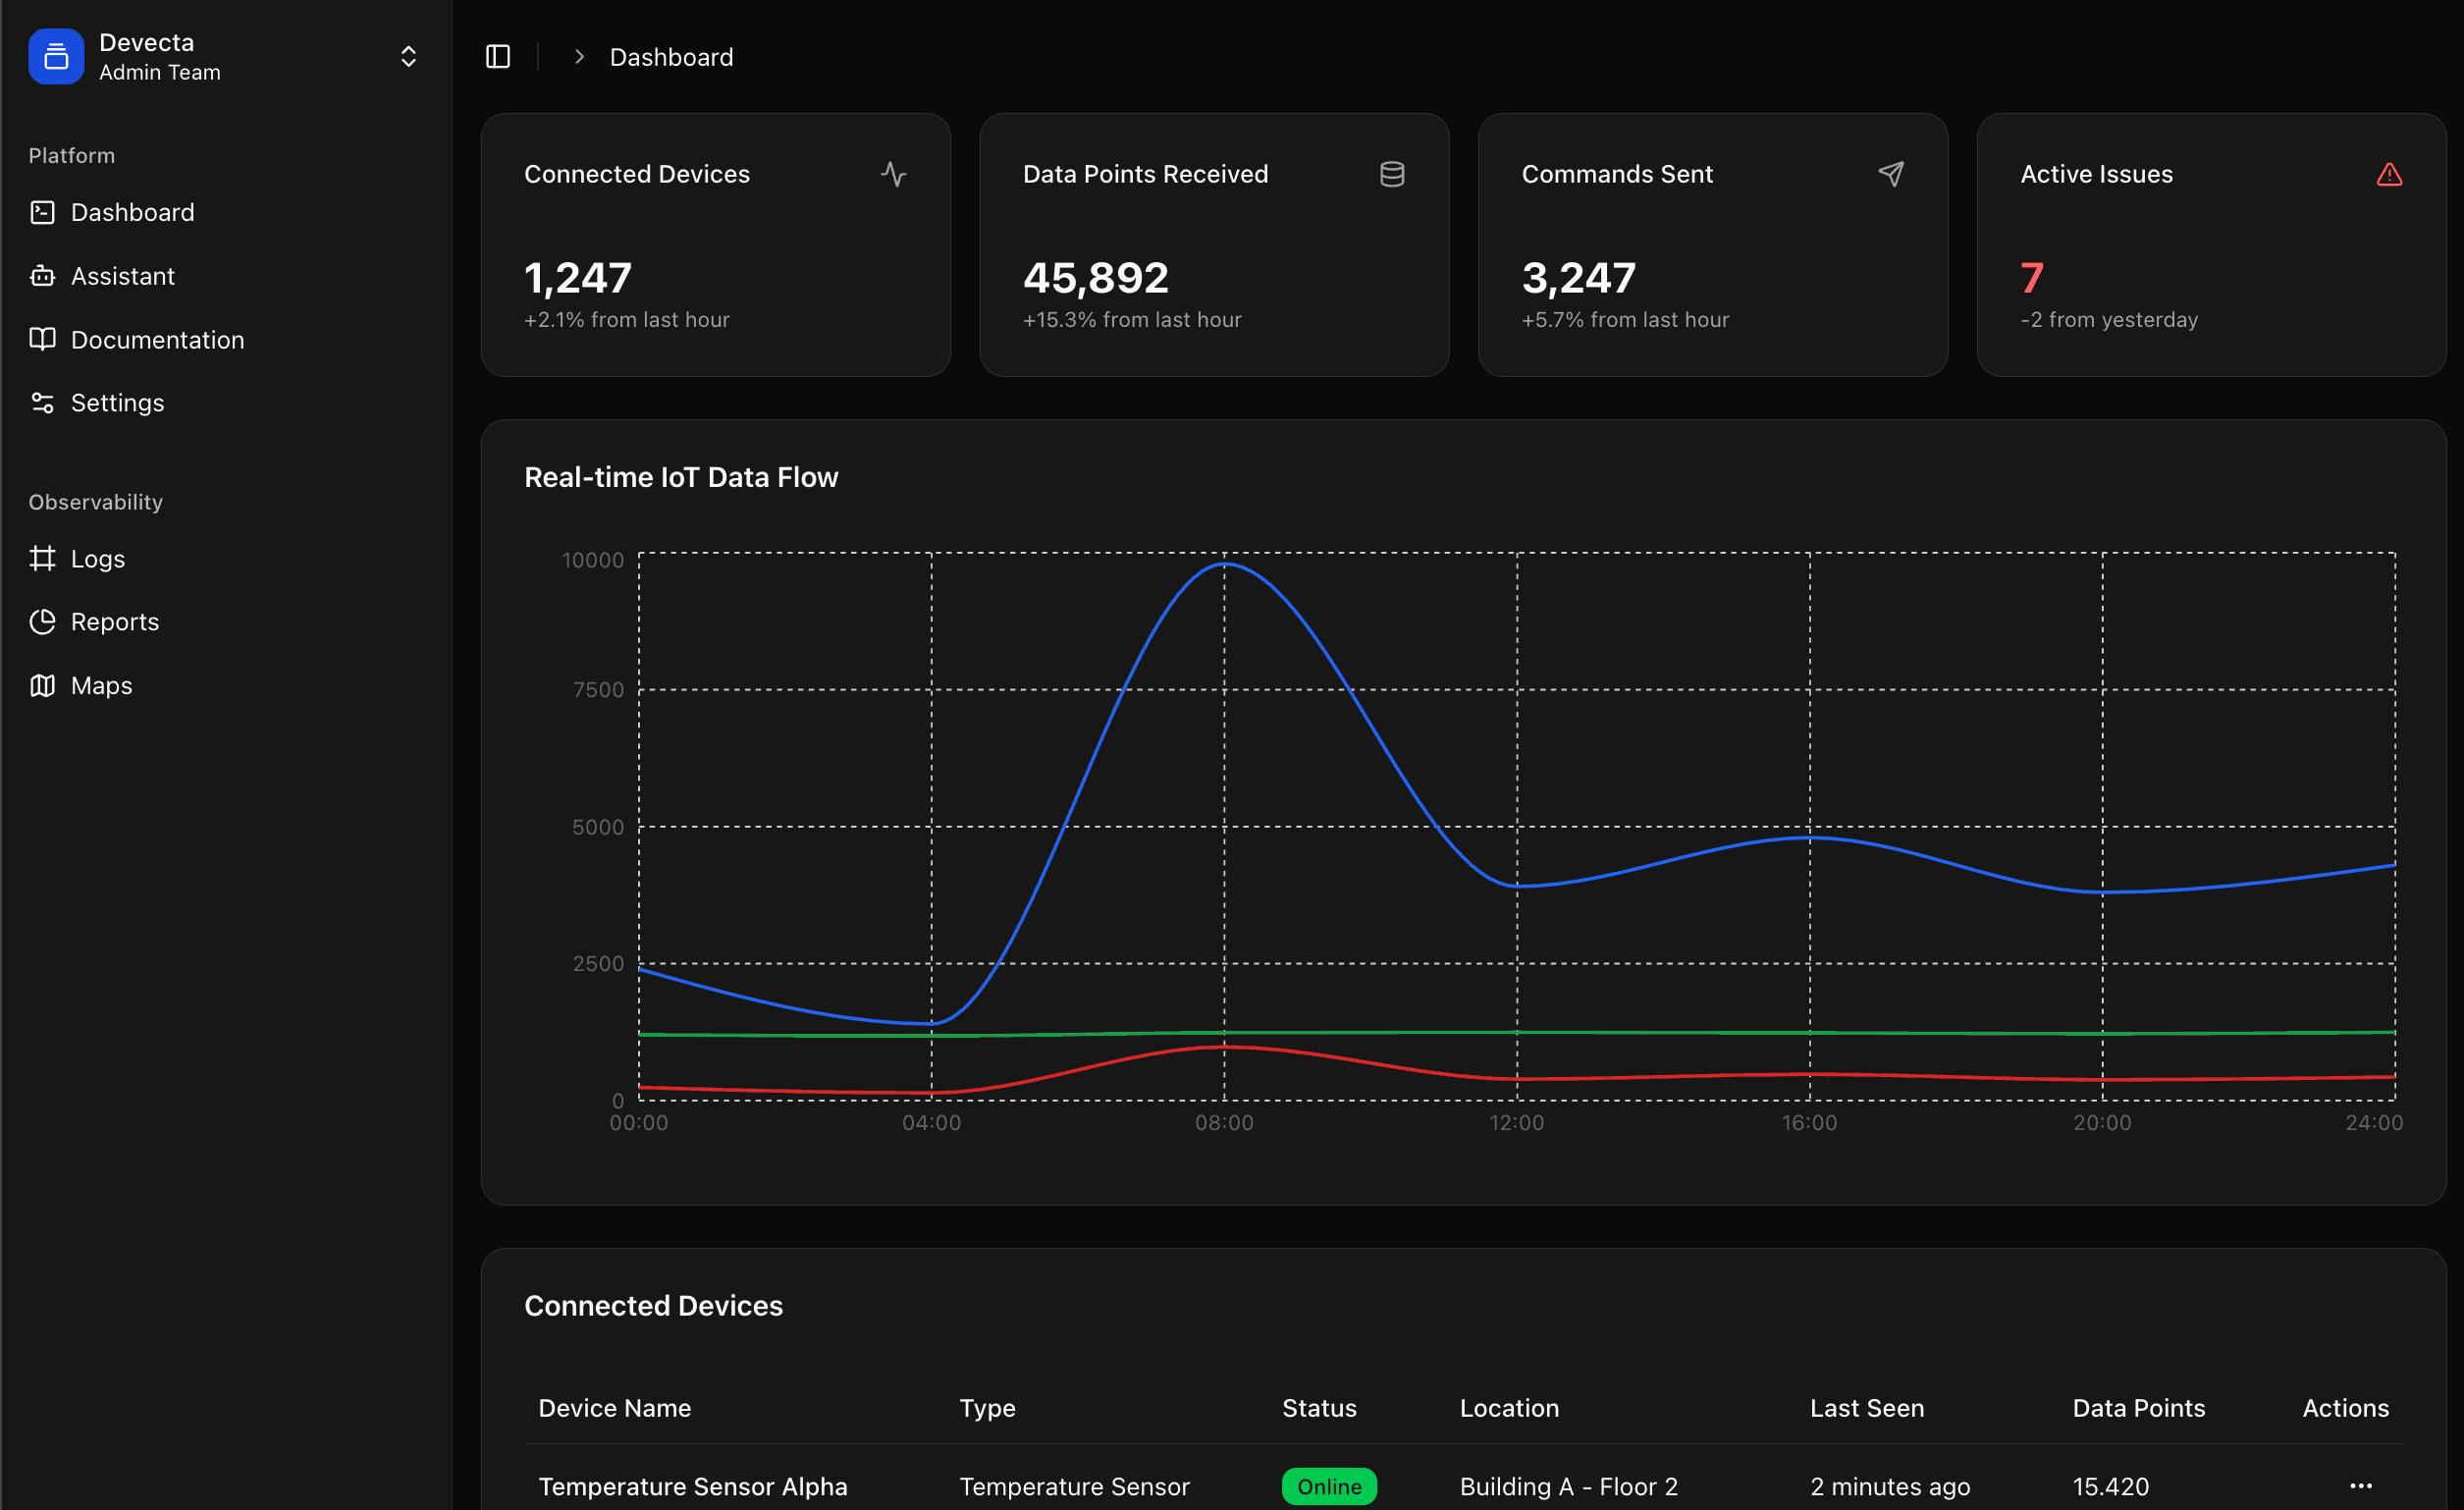Click the Settings sliders icon

click(x=42, y=403)
